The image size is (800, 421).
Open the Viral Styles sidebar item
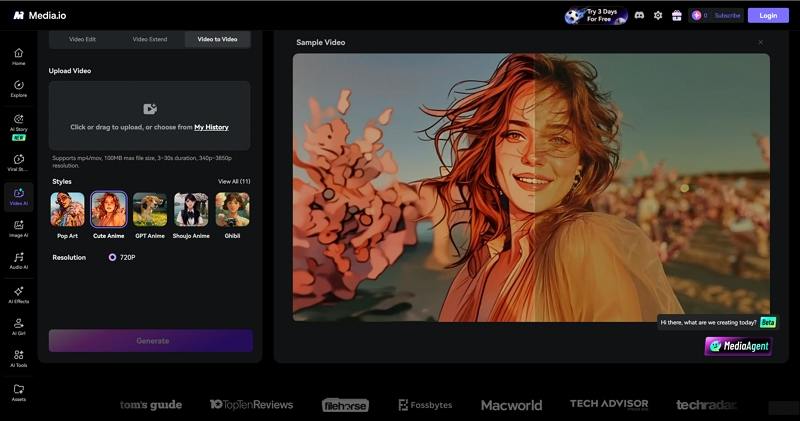(18, 162)
